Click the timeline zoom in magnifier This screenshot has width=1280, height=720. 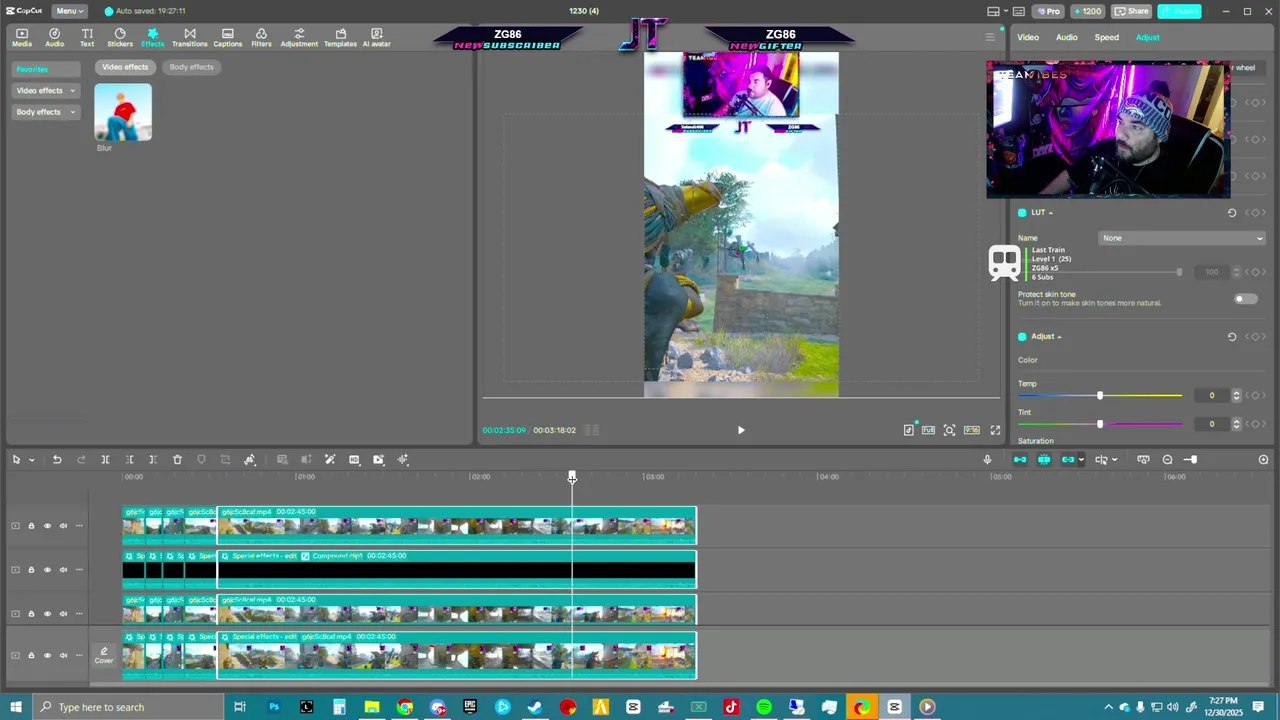tap(1263, 460)
